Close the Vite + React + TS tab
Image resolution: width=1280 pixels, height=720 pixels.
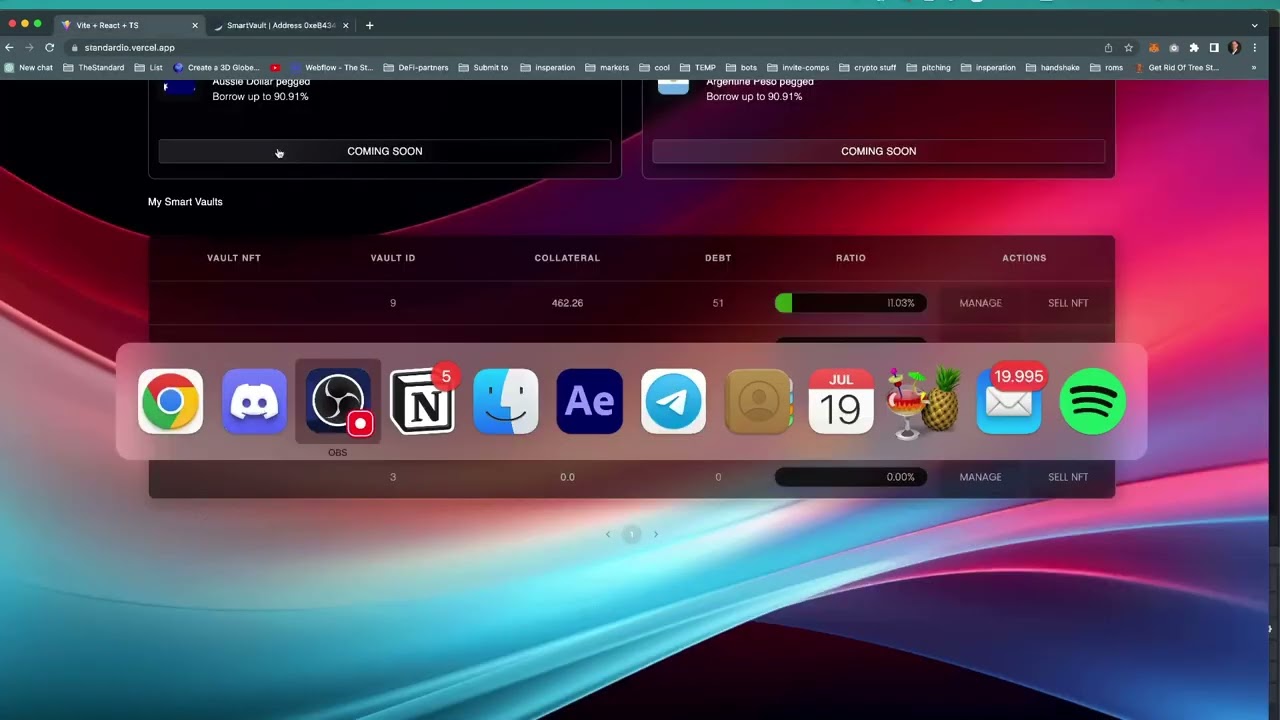(195, 25)
